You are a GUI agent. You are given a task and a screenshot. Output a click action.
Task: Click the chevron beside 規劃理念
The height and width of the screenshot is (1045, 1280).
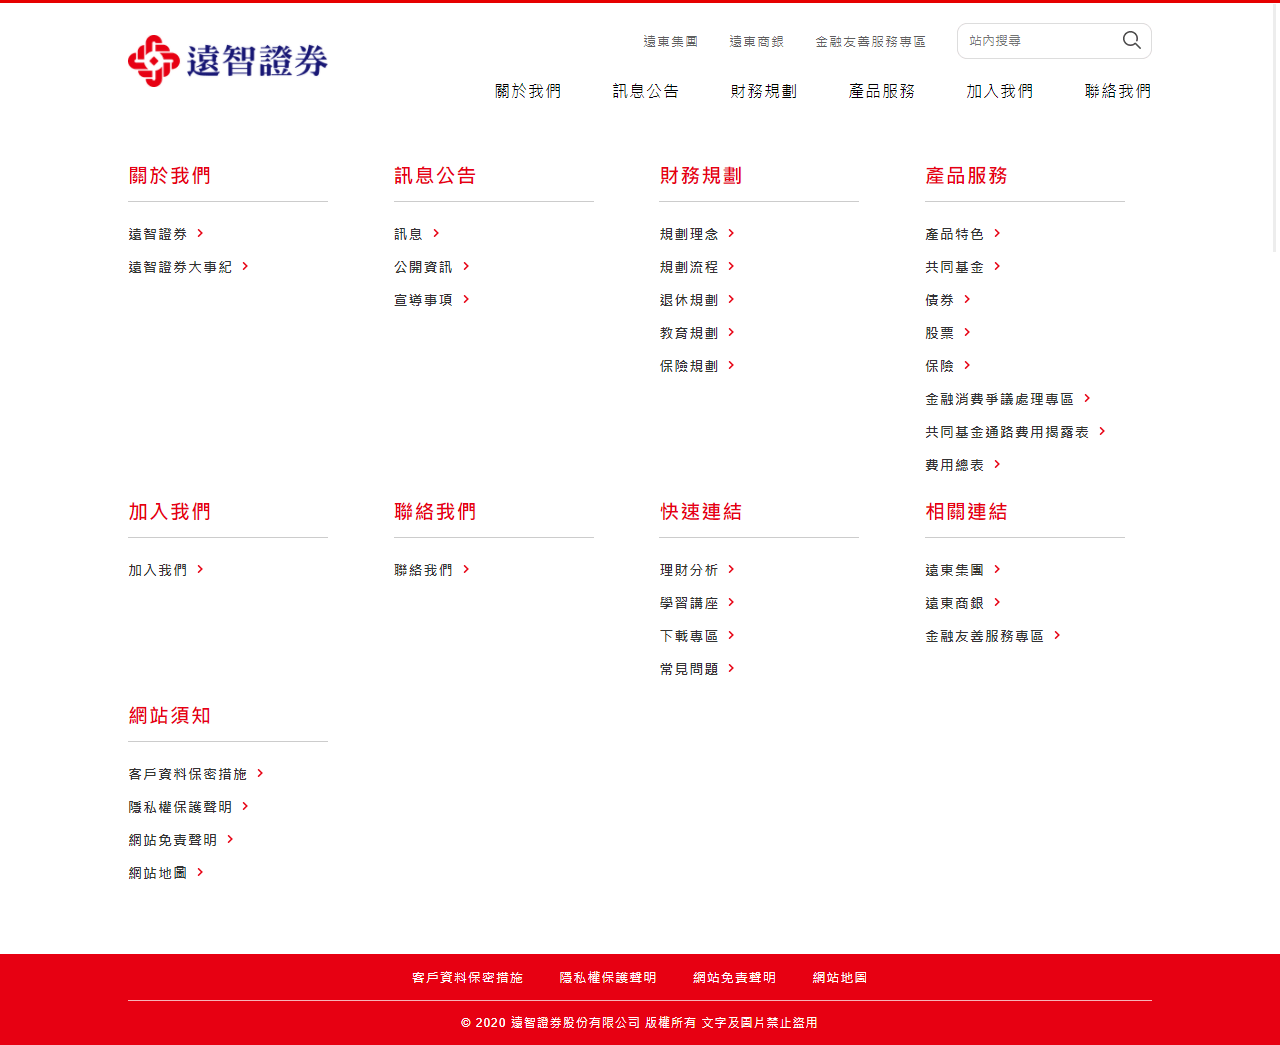click(x=731, y=233)
